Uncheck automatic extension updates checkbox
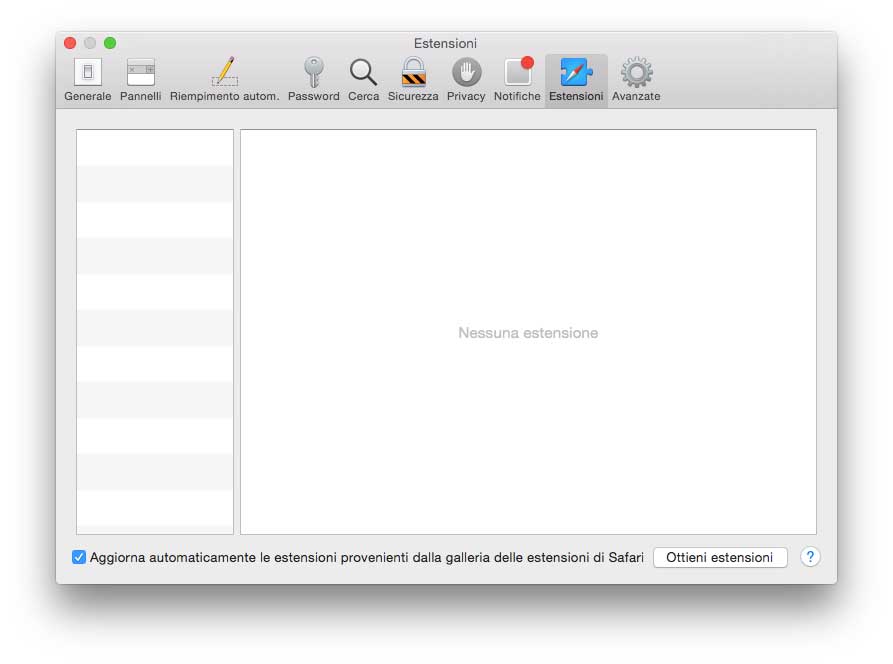The image size is (893, 664). click(x=79, y=557)
